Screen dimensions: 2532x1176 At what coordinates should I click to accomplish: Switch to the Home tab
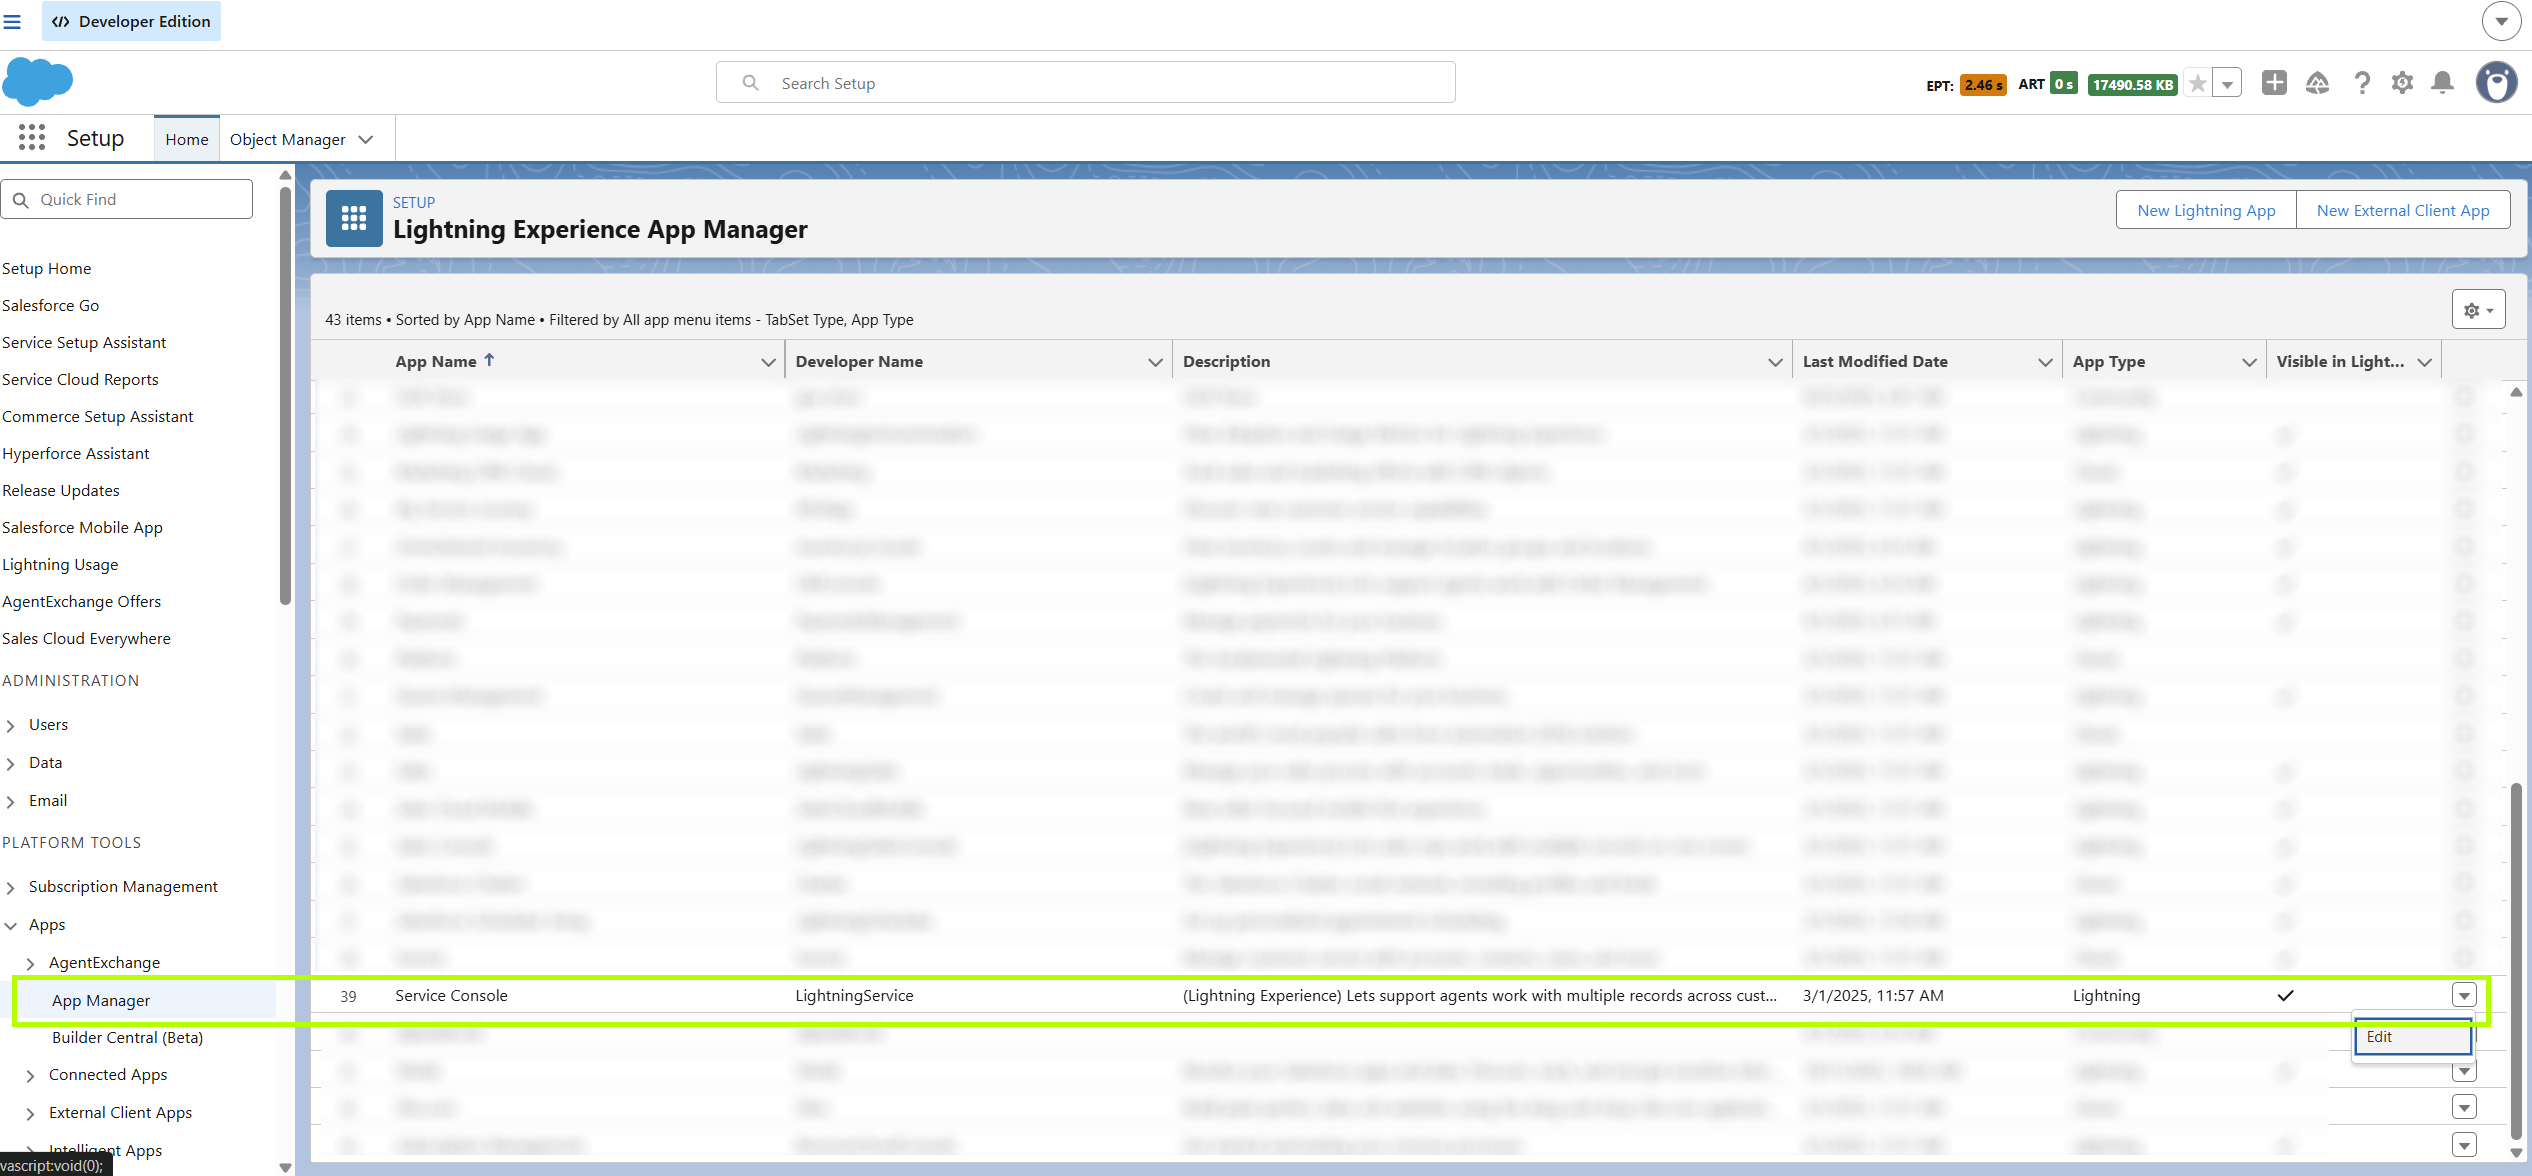187,139
